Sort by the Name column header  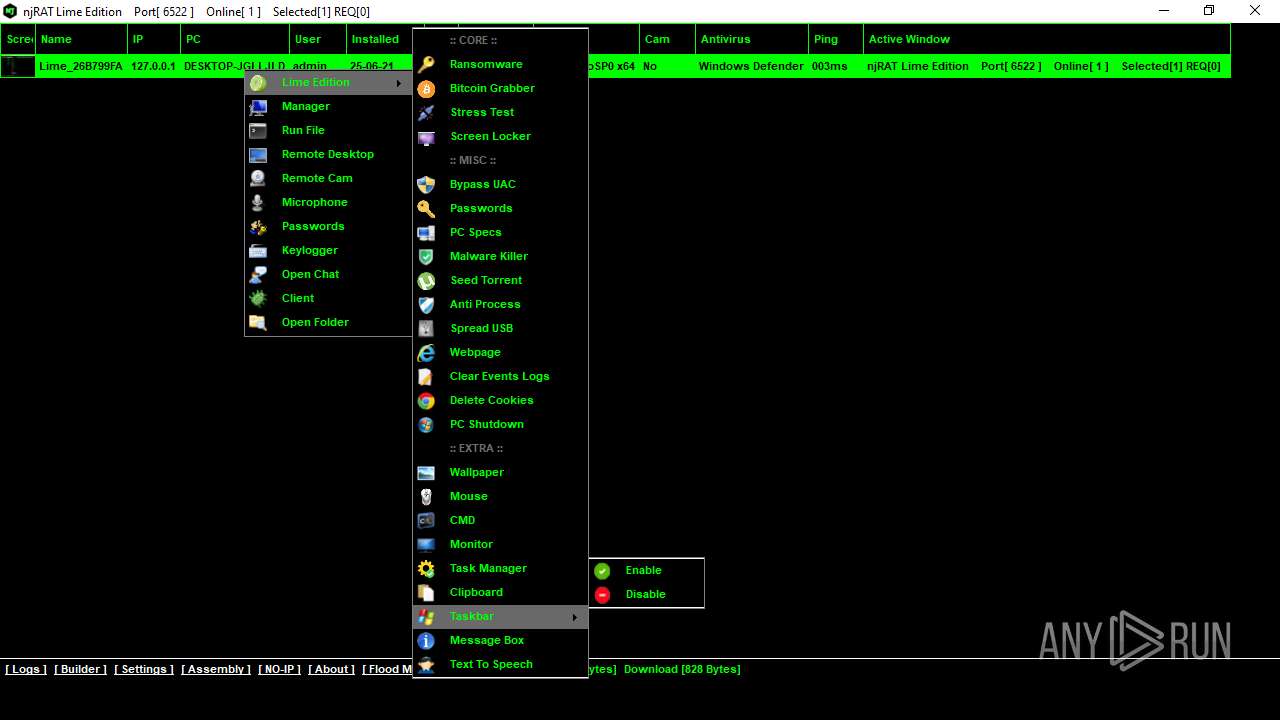click(x=81, y=39)
